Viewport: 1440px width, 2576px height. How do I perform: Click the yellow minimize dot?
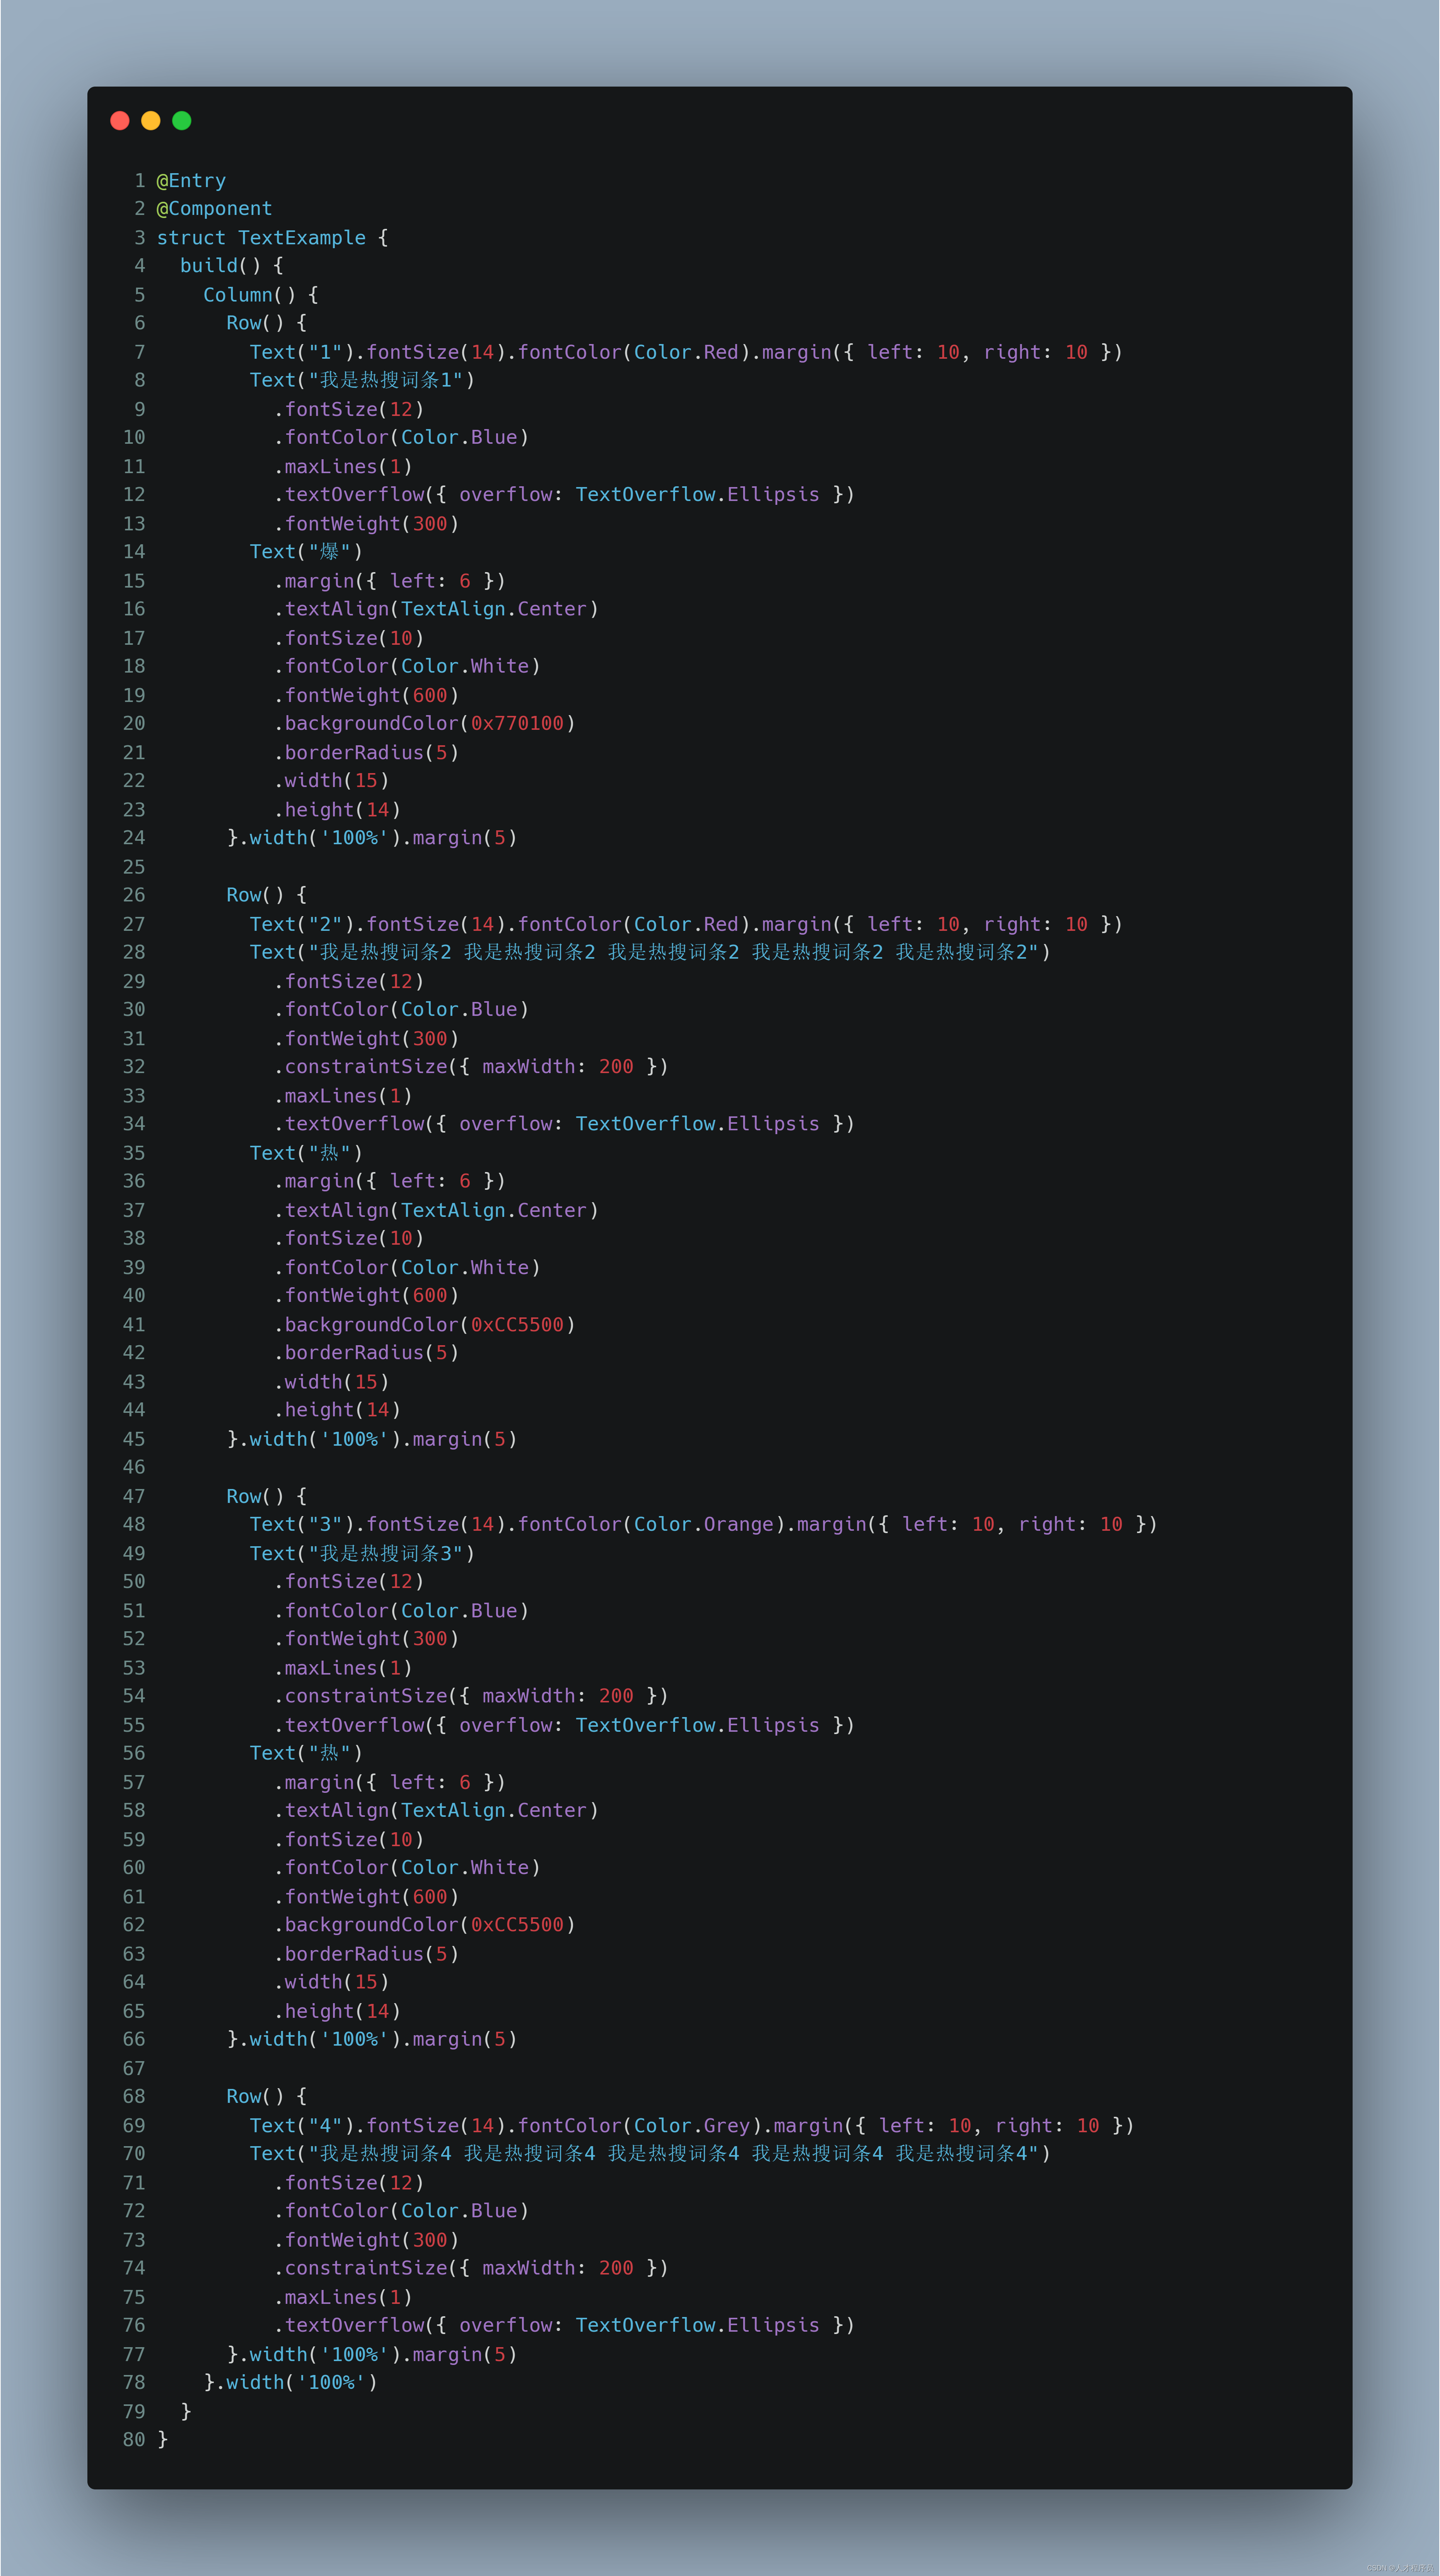coord(151,121)
